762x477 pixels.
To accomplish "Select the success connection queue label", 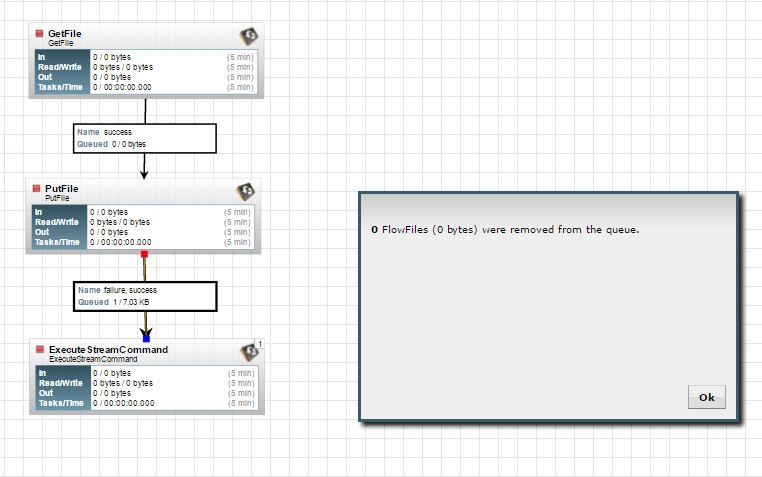I will tap(145, 138).
